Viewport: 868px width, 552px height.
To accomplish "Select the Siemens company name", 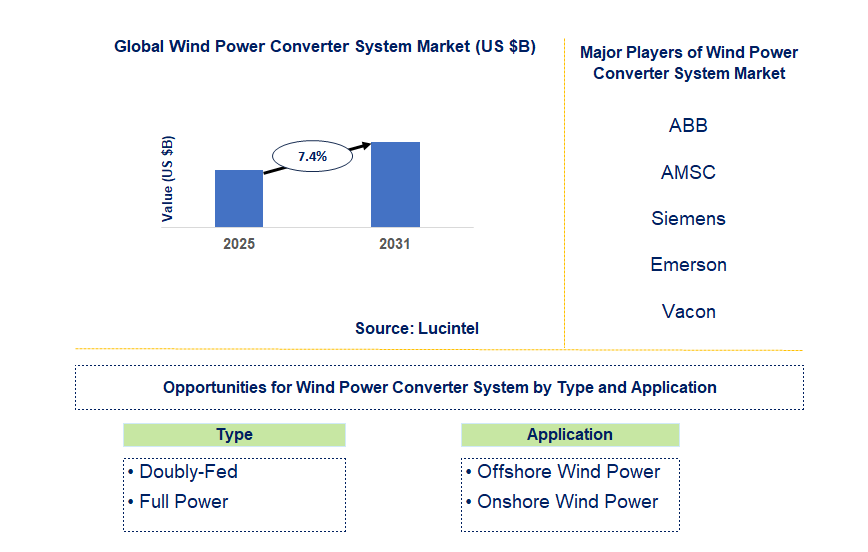I will [x=688, y=218].
